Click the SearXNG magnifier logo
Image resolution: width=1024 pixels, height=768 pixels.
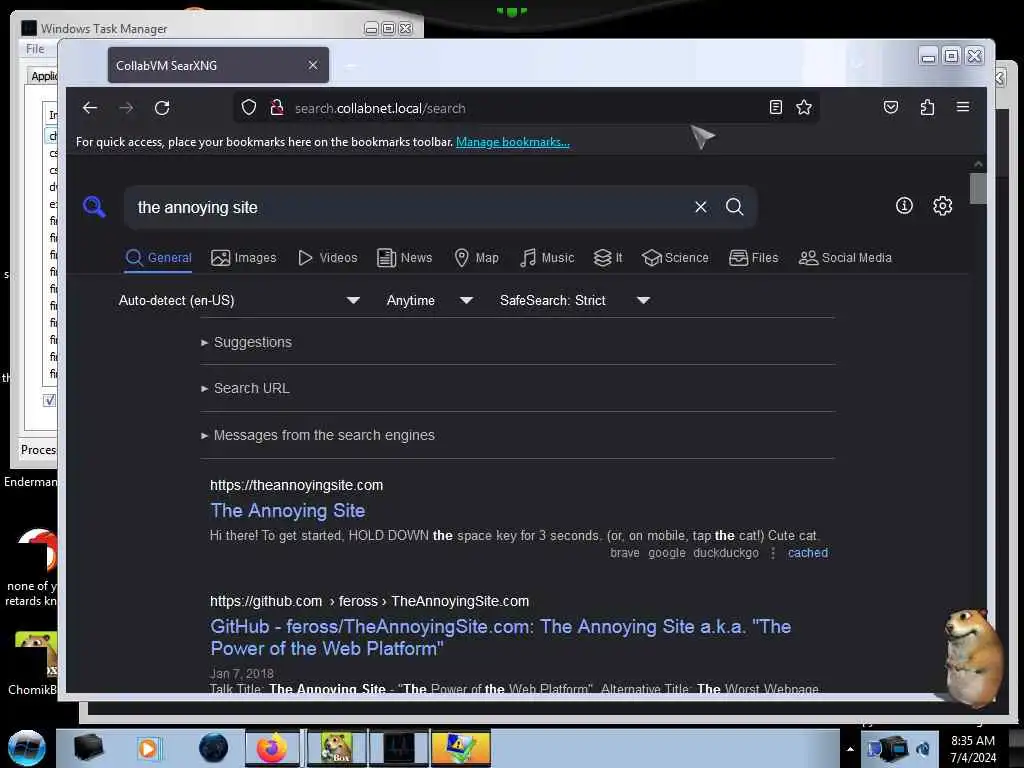94,206
